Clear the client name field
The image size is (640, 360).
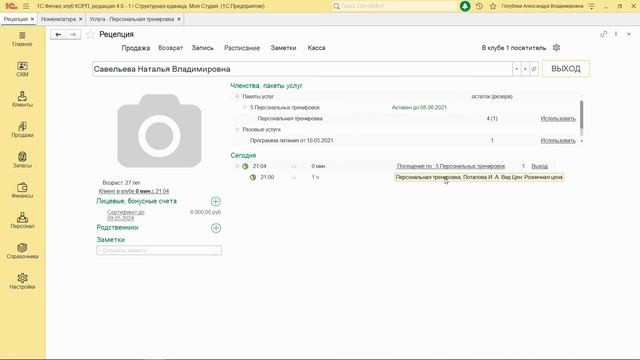pos(525,69)
